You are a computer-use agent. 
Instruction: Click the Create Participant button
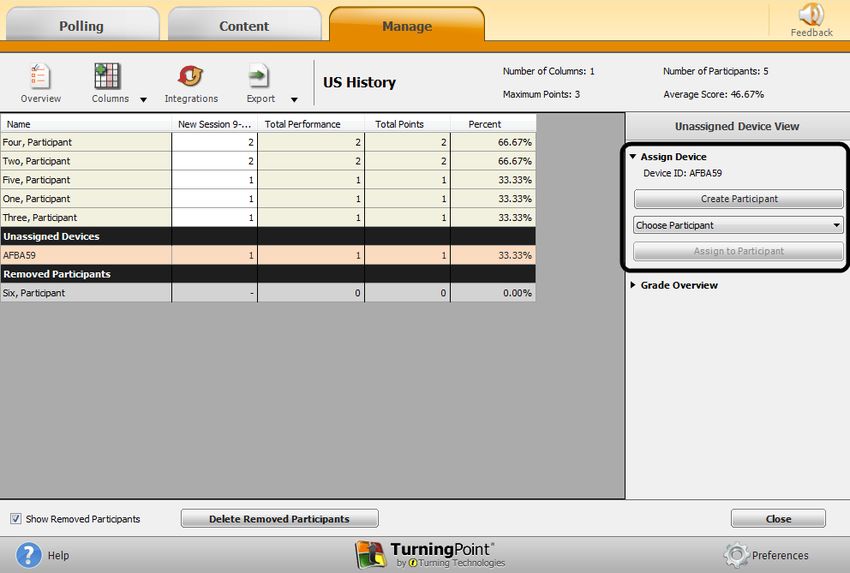[x=738, y=199]
